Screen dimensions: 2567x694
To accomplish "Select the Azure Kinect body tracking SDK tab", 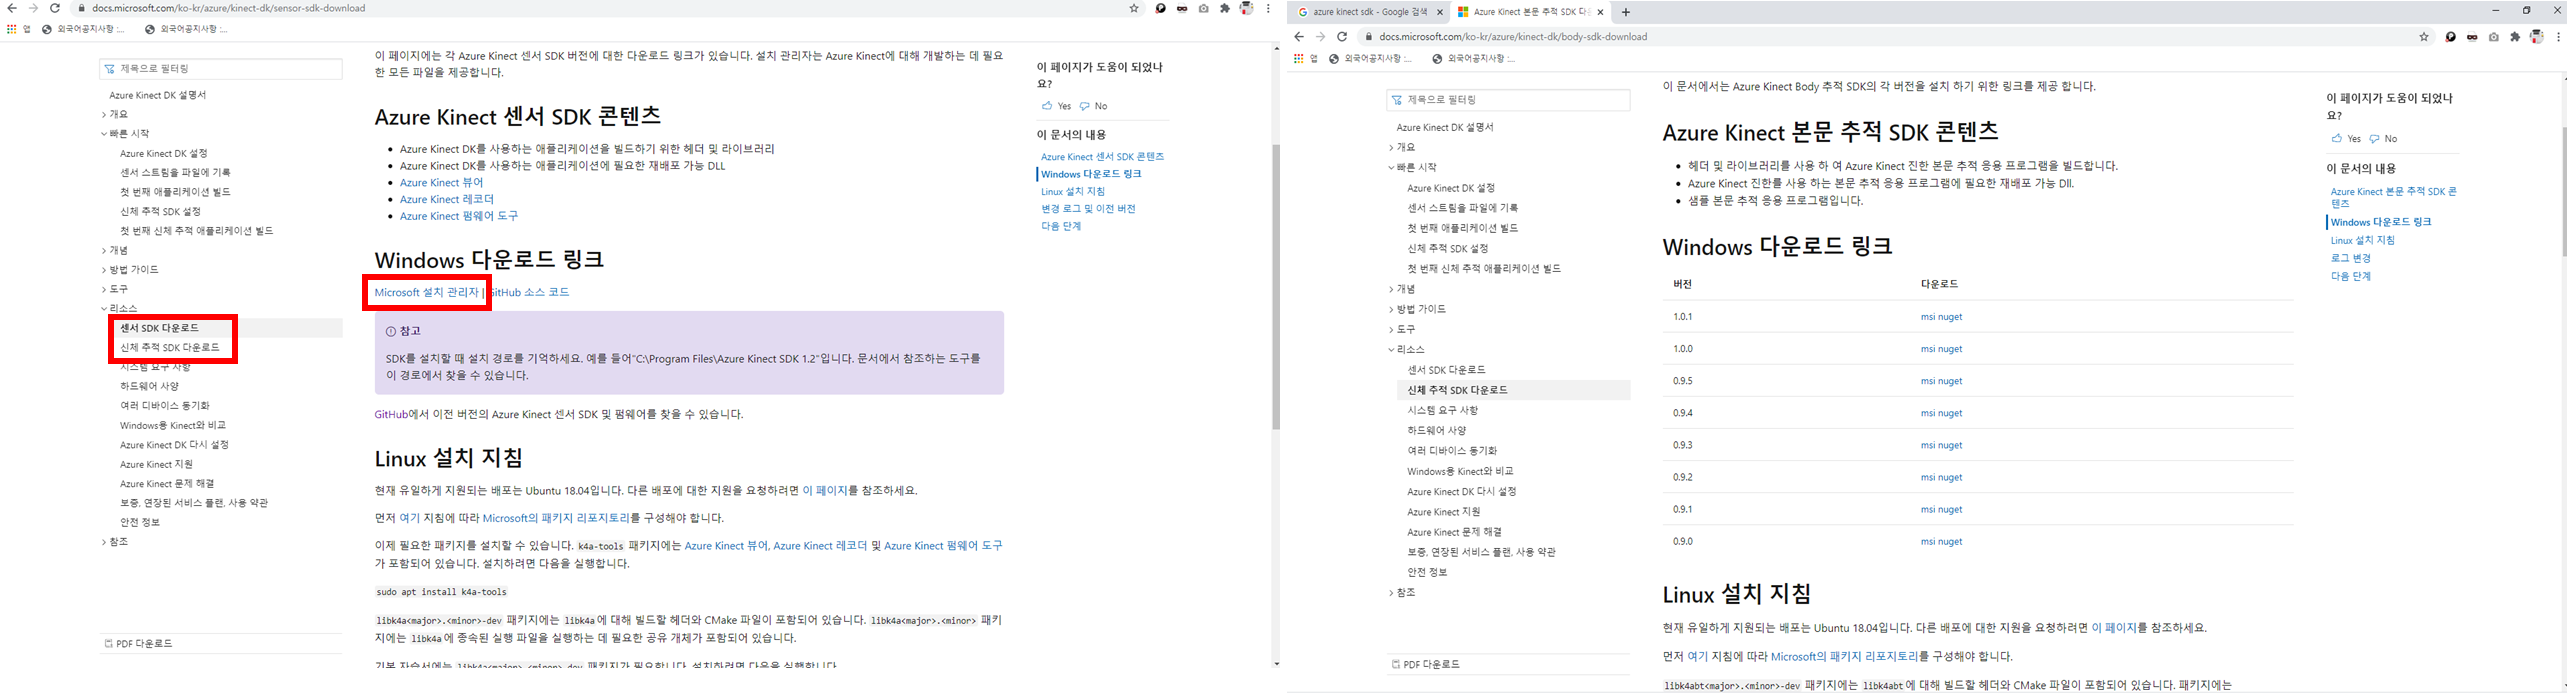I will pos(1530,12).
